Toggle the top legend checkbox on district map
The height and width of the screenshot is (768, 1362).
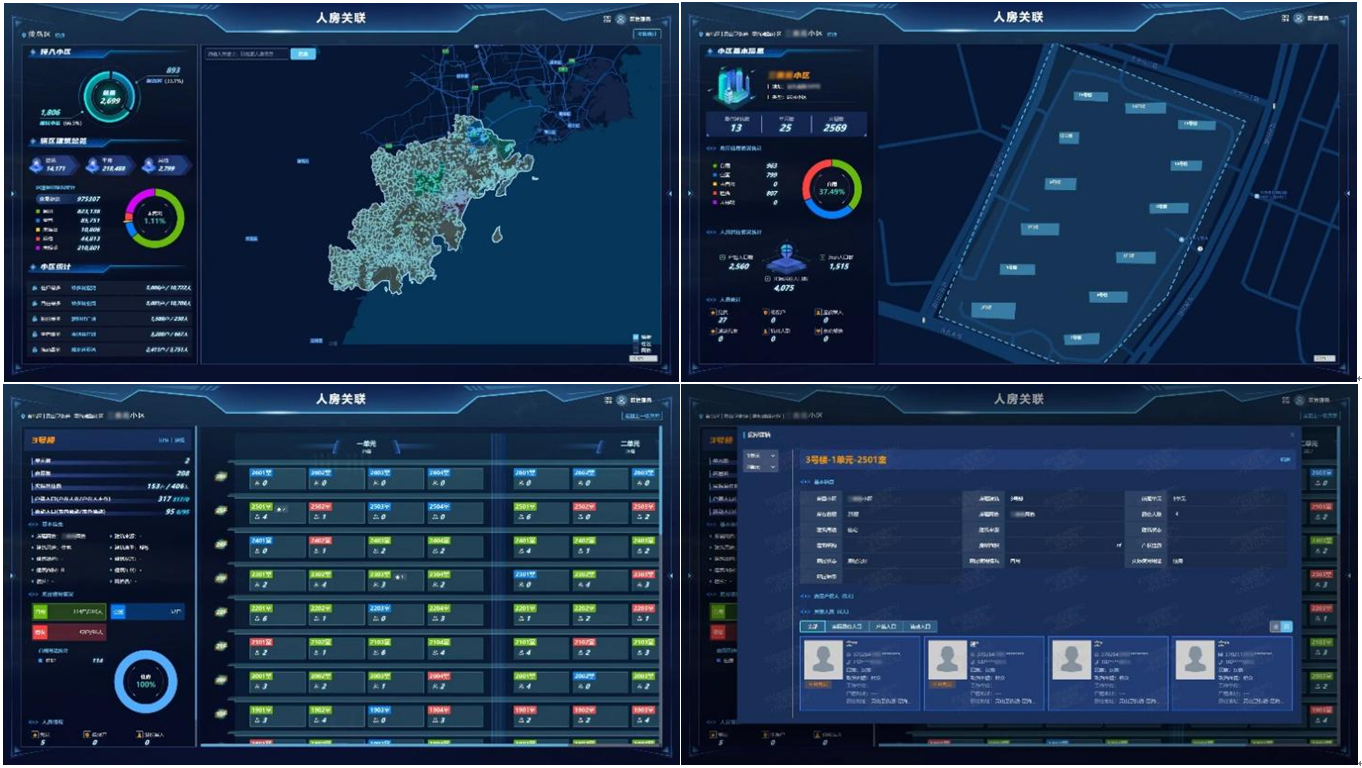[x=635, y=336]
